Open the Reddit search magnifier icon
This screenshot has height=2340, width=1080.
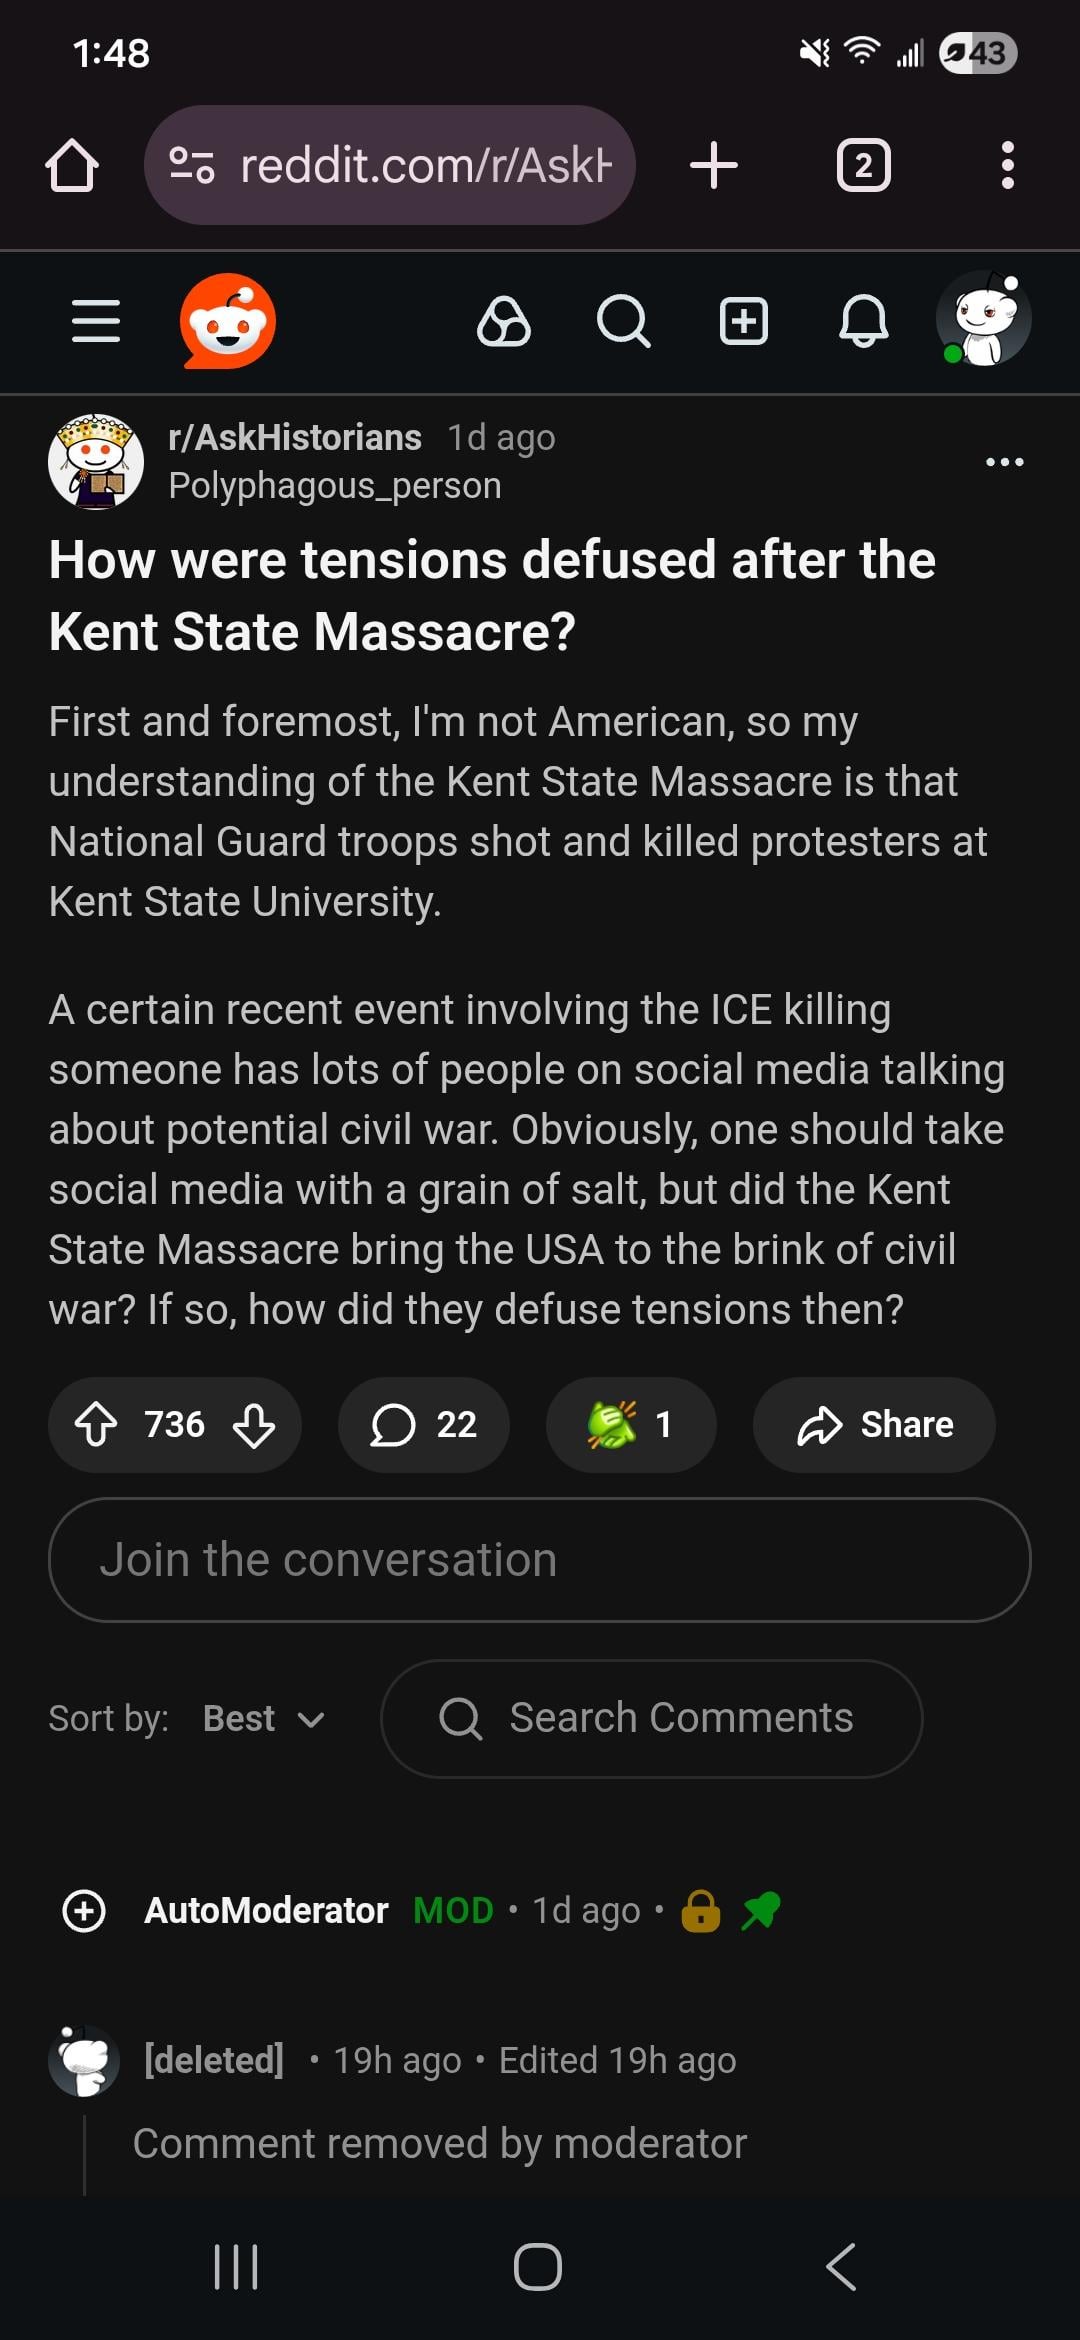click(623, 321)
